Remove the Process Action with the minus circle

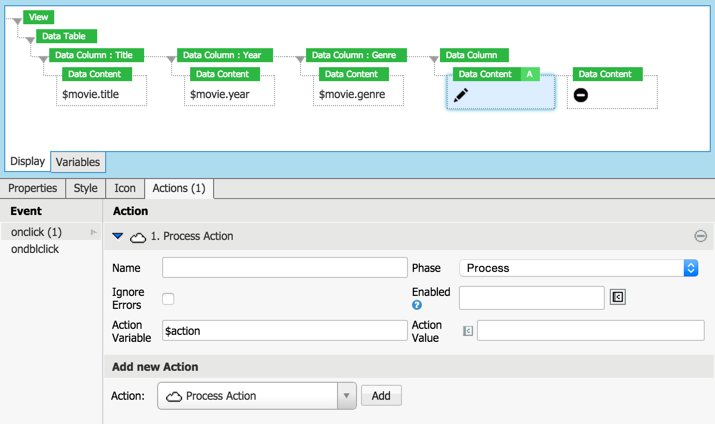point(700,236)
